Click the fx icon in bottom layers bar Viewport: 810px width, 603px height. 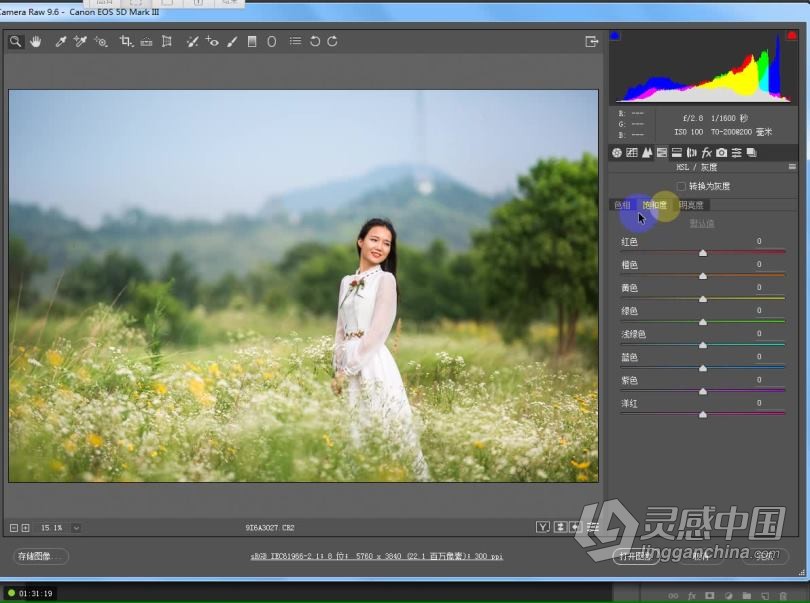coord(691,596)
